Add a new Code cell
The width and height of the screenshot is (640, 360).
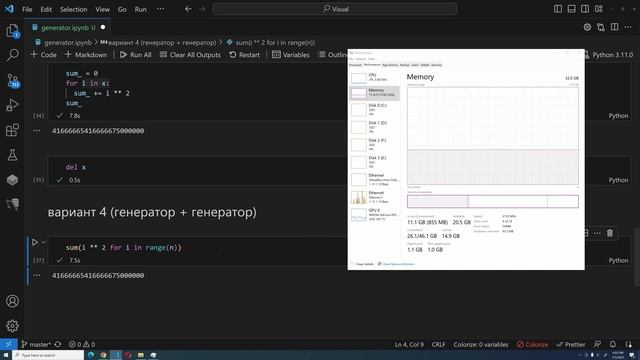pos(43,55)
